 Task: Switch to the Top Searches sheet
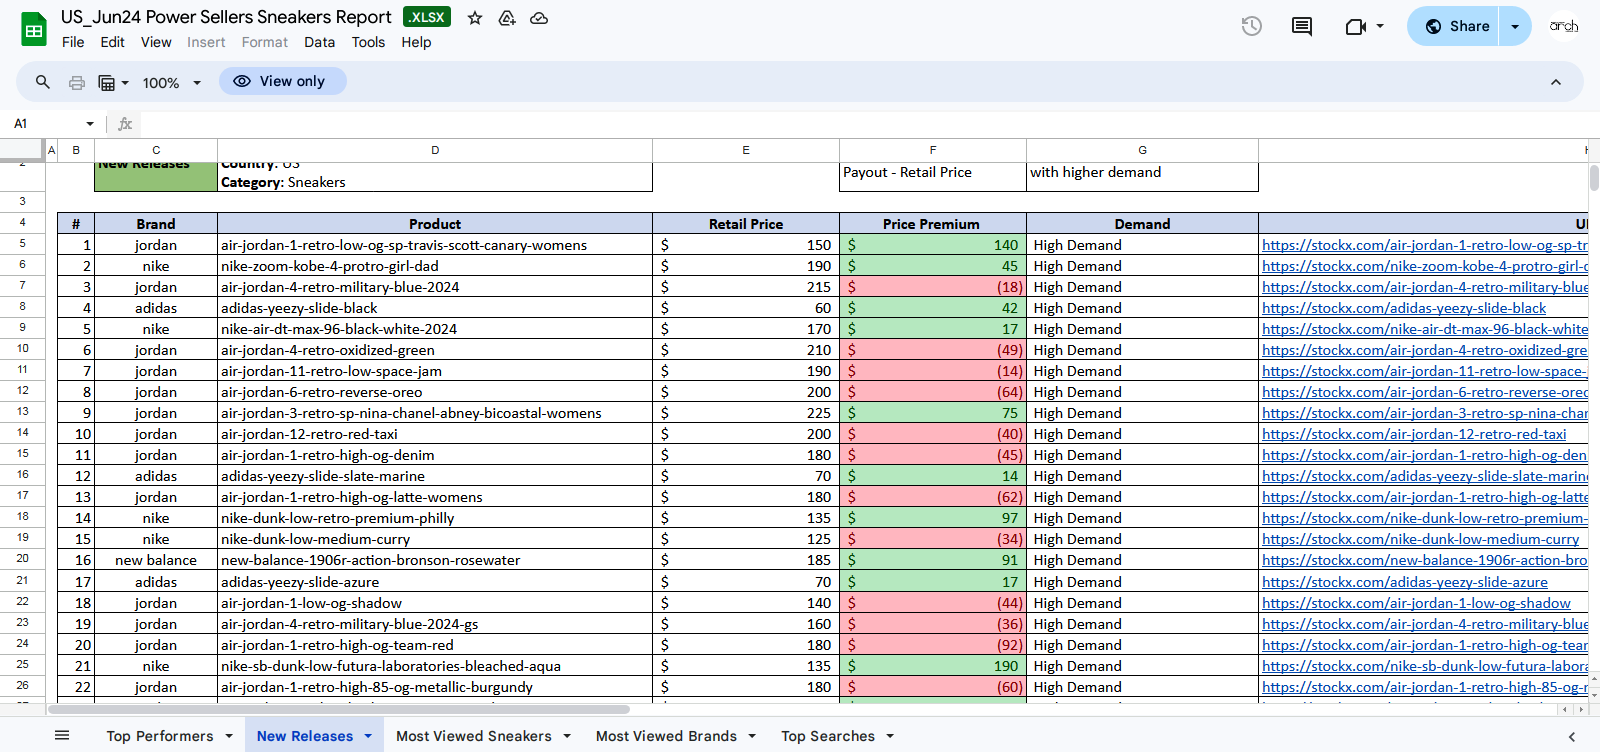[x=828, y=736]
